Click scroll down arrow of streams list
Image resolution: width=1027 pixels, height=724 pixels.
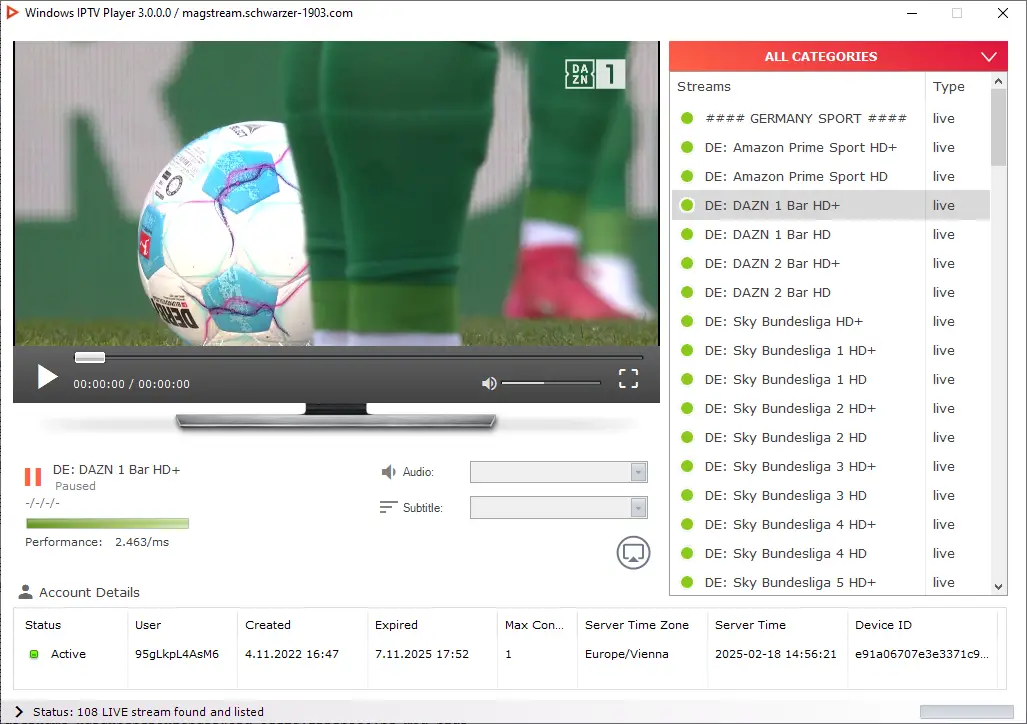pos(998,587)
